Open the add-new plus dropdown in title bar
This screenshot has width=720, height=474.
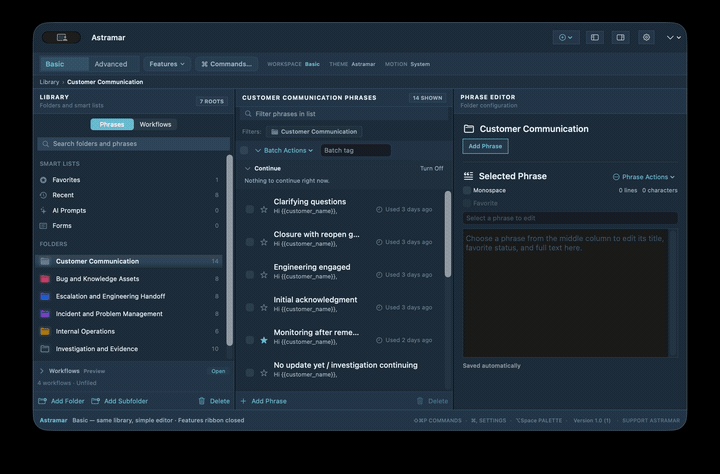point(566,38)
